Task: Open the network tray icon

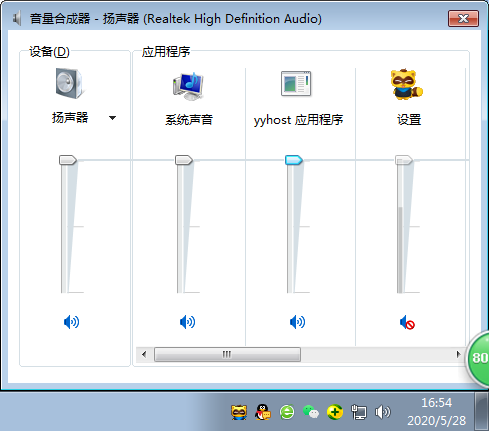Action: click(x=359, y=412)
